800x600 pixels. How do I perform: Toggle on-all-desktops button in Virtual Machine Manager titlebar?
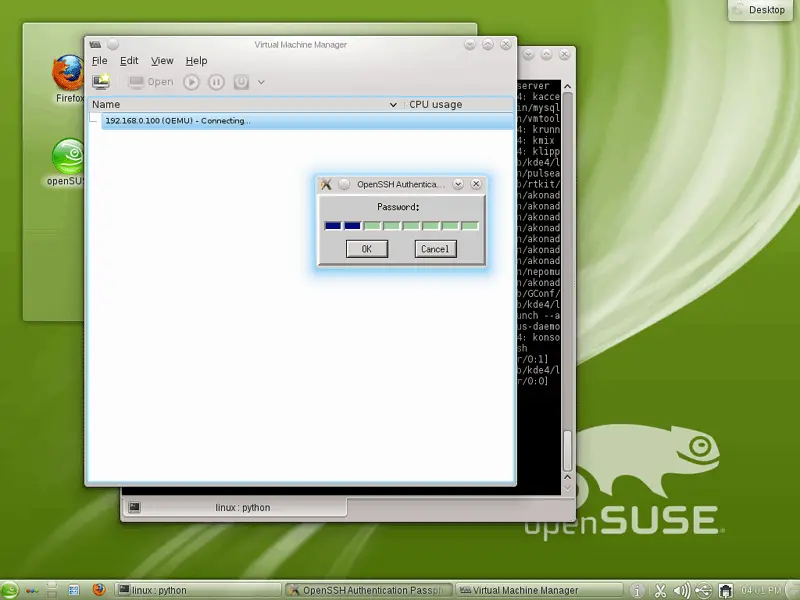click(113, 44)
